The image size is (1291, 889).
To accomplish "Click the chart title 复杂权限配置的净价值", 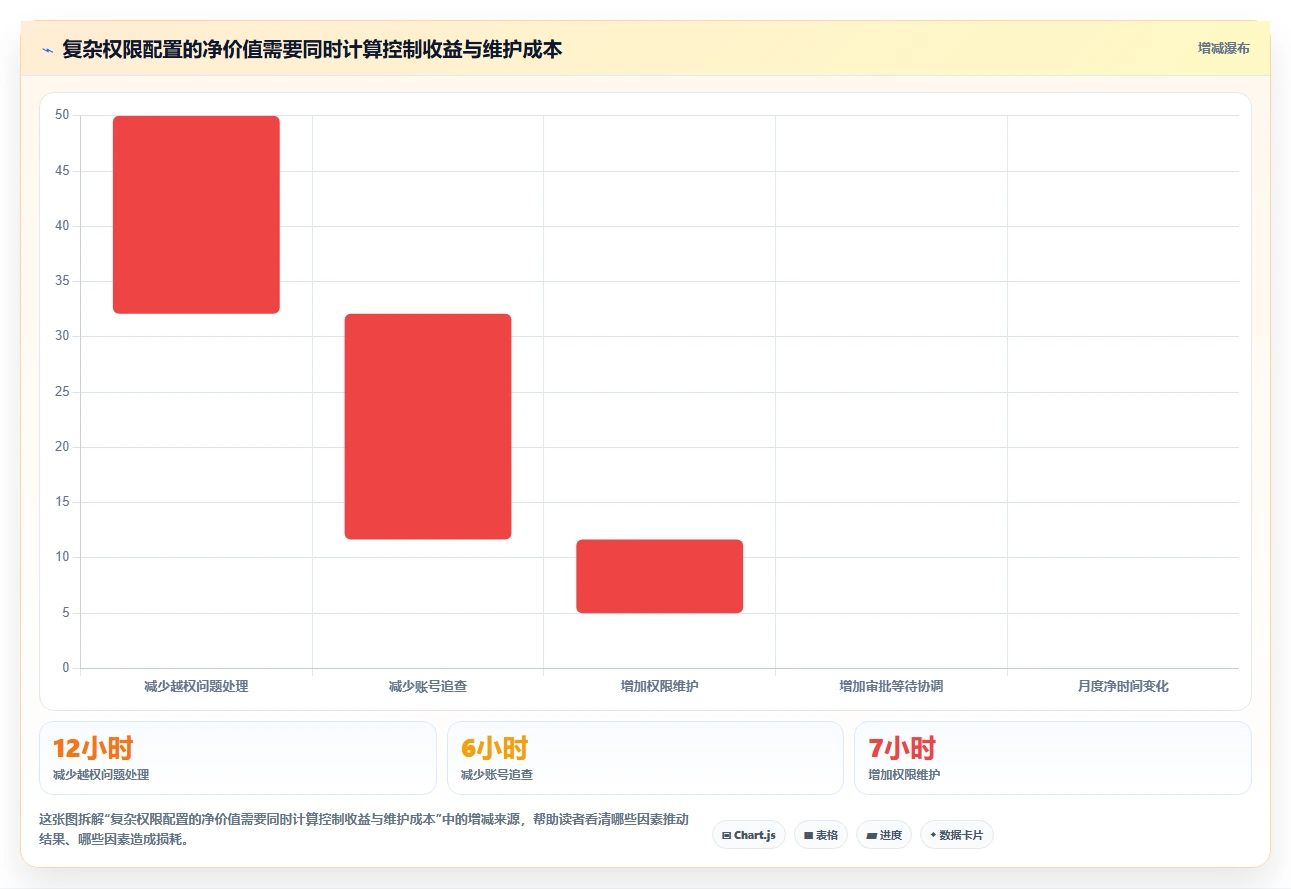I will point(312,49).
